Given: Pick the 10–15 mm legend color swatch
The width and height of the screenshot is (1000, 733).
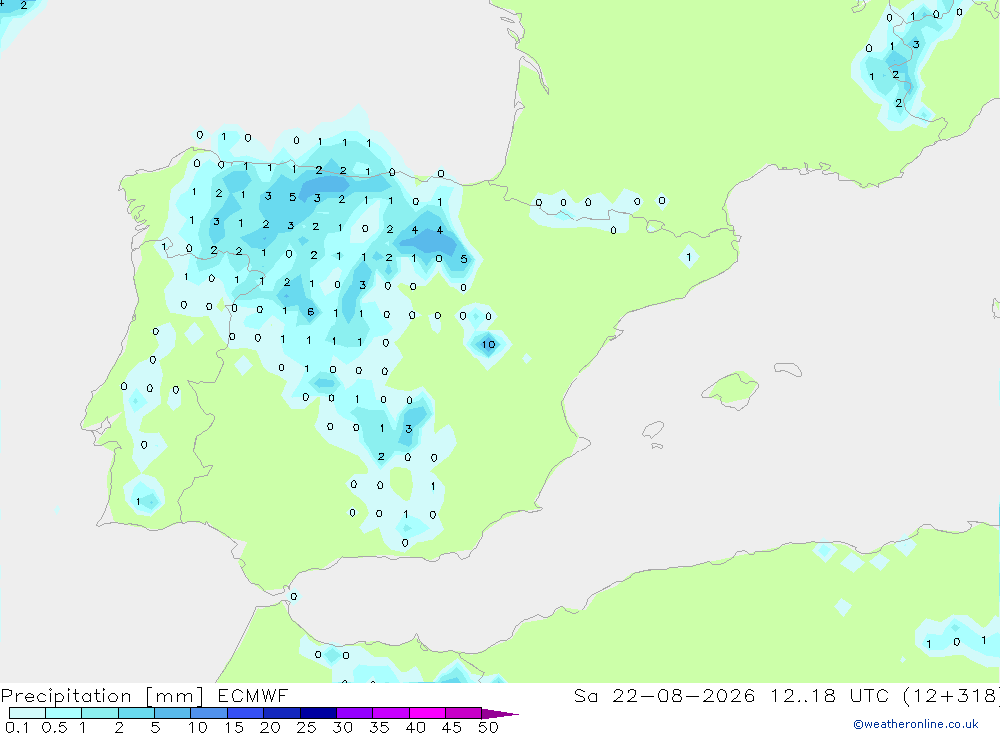Looking at the screenshot, I should [x=209, y=713].
